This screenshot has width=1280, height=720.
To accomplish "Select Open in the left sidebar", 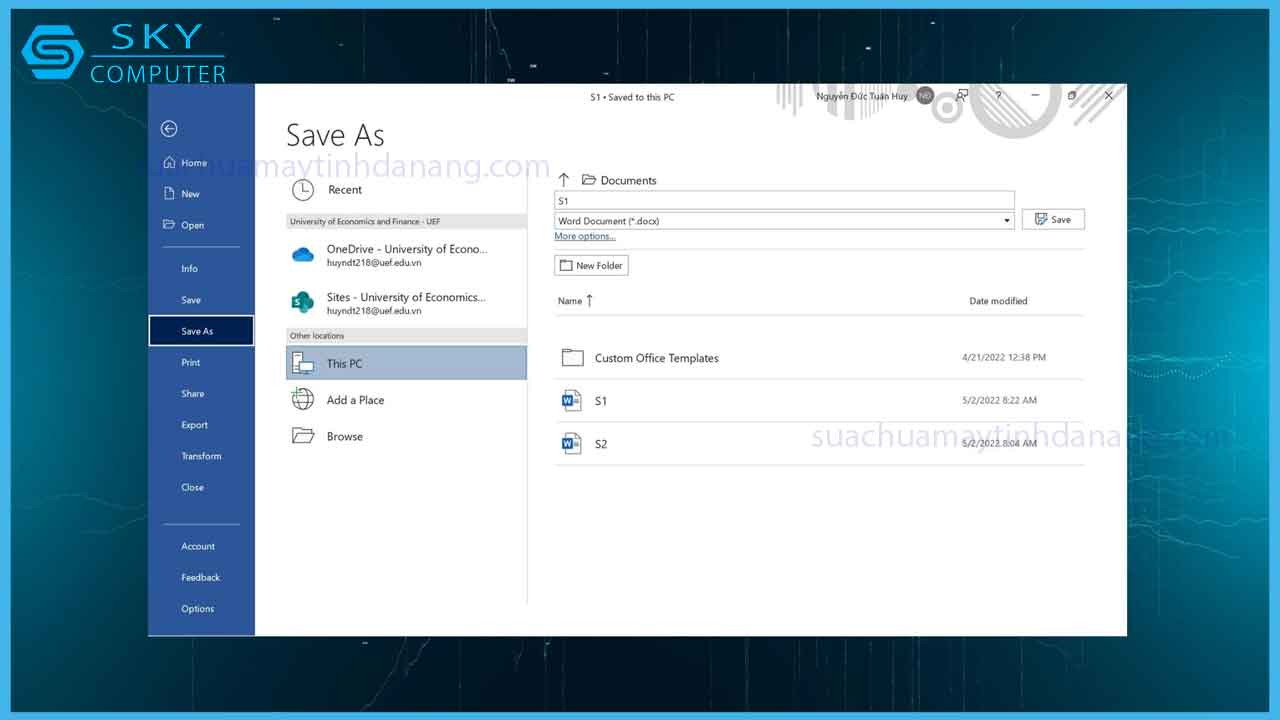I will click(x=184, y=225).
